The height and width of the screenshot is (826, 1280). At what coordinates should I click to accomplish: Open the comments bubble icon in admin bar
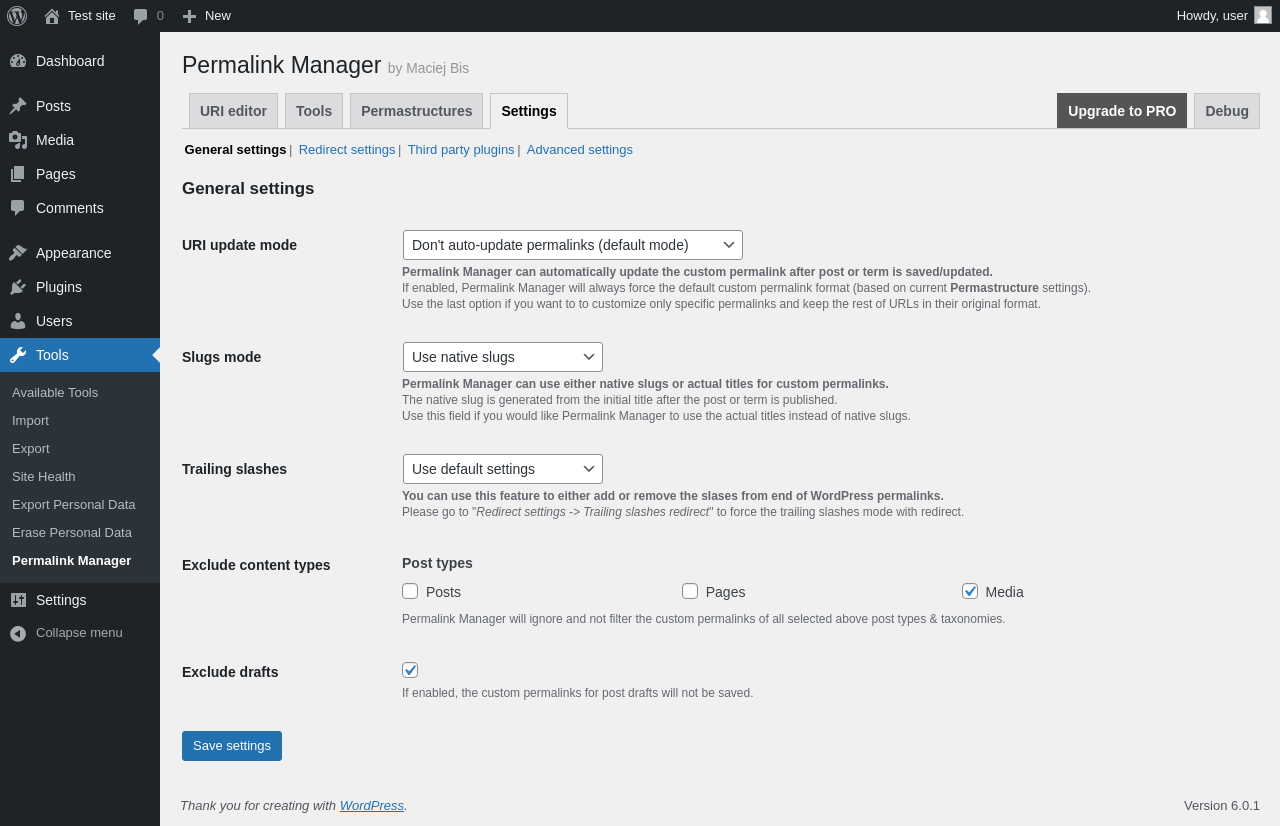pyautogui.click(x=141, y=16)
